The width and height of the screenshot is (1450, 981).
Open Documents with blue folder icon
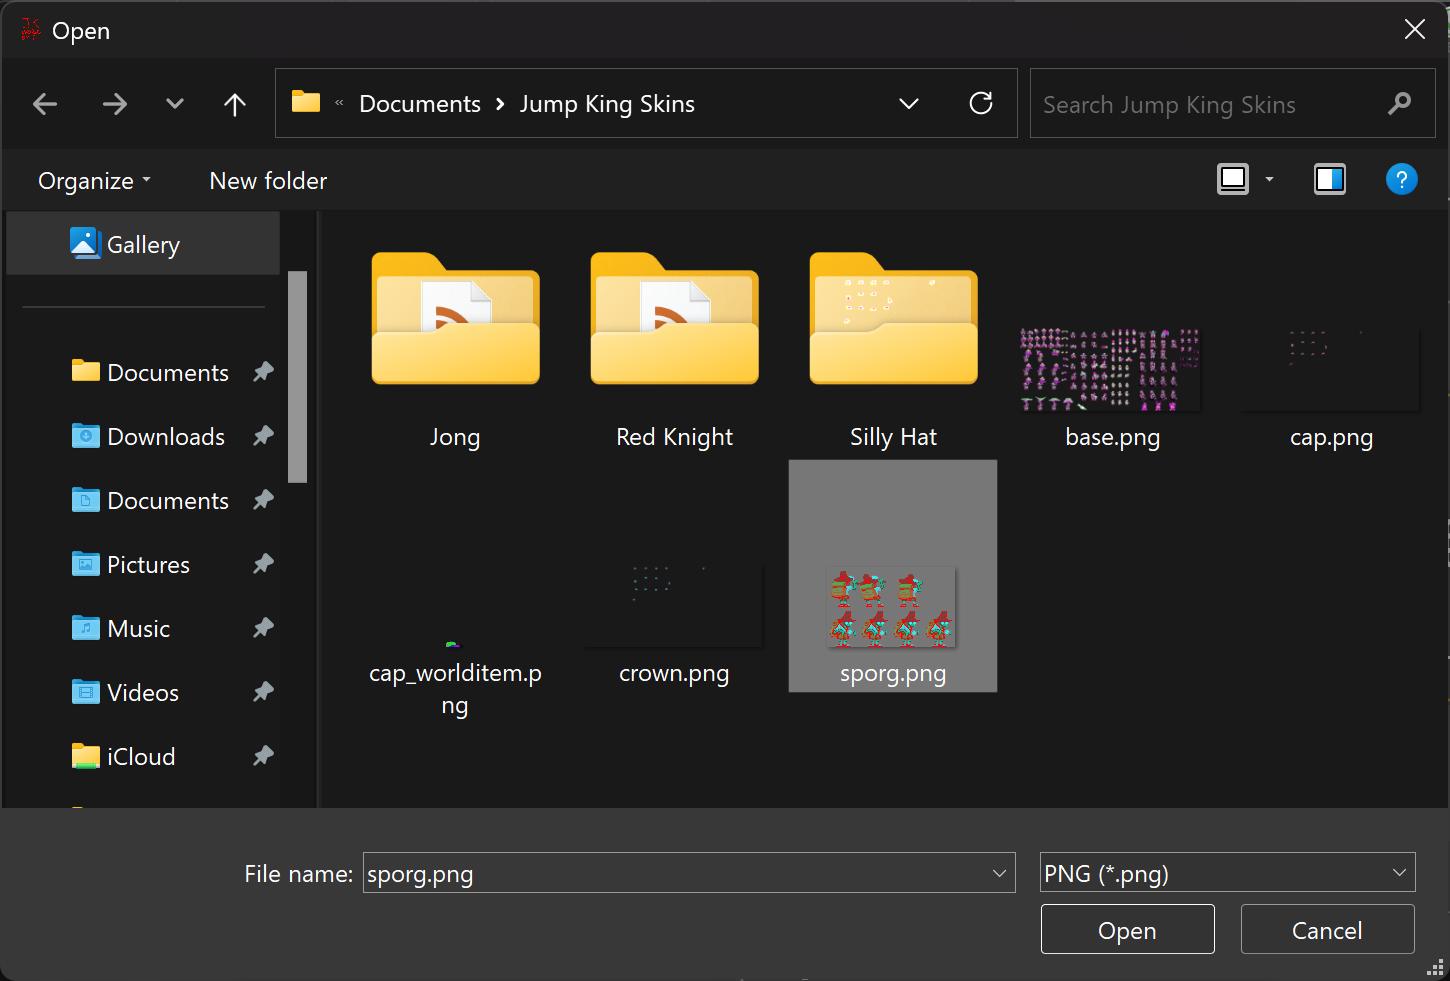coord(150,500)
